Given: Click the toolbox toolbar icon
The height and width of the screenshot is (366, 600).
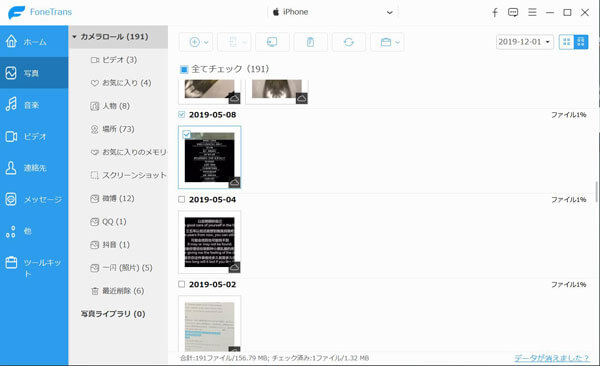Looking at the screenshot, I should click(386, 42).
